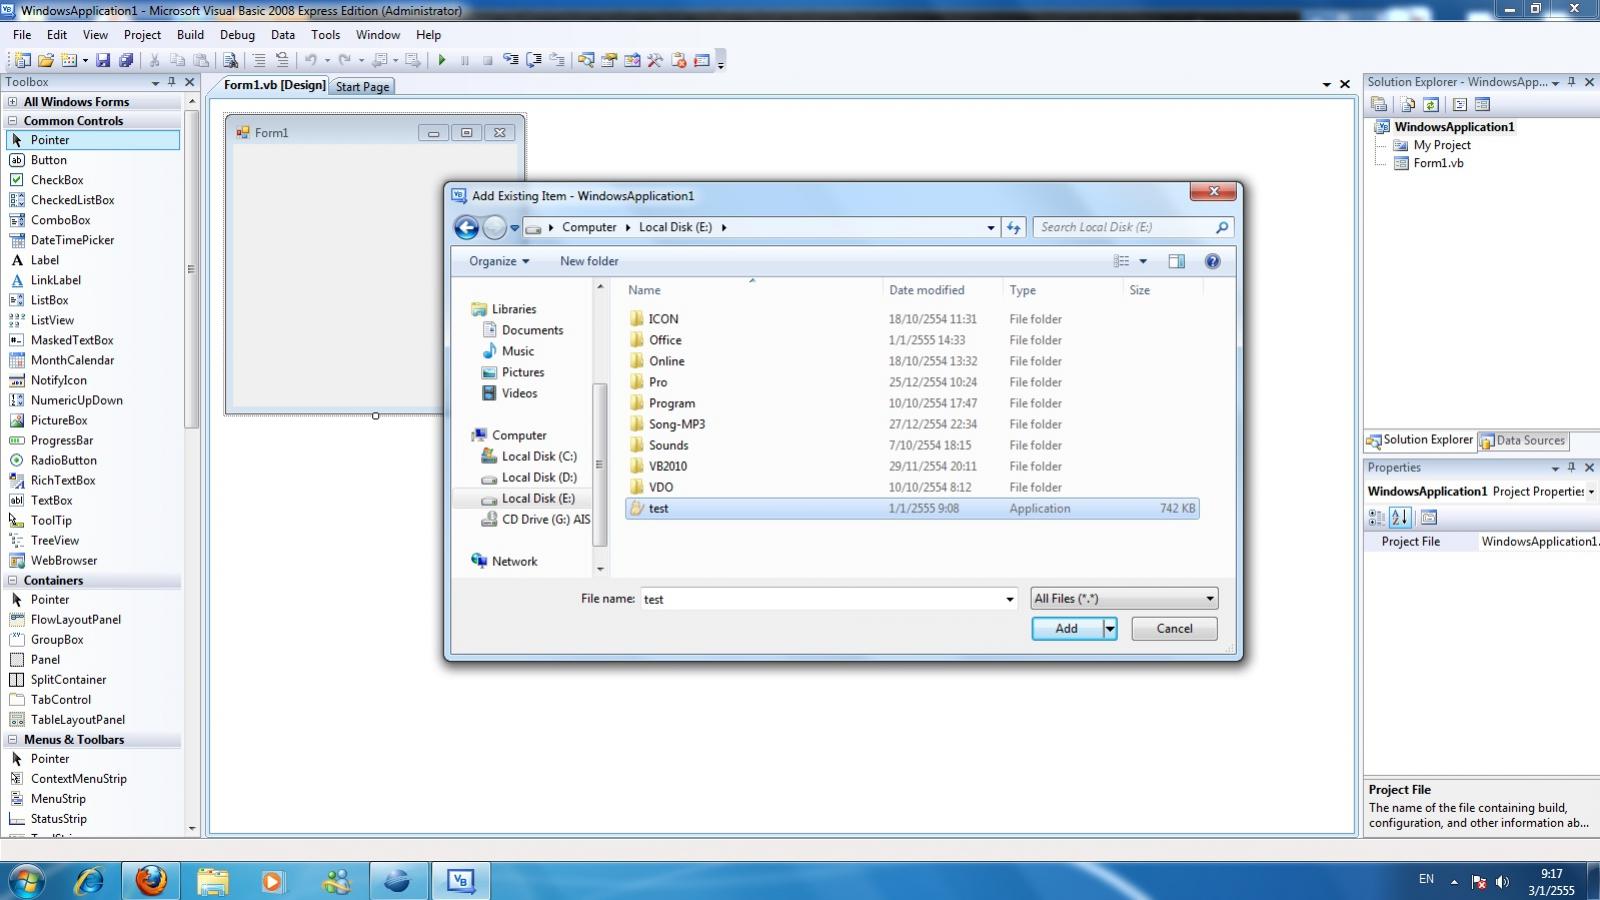Open the All Files (*.*) filter dropdown
The height and width of the screenshot is (900, 1600).
click(x=1124, y=598)
